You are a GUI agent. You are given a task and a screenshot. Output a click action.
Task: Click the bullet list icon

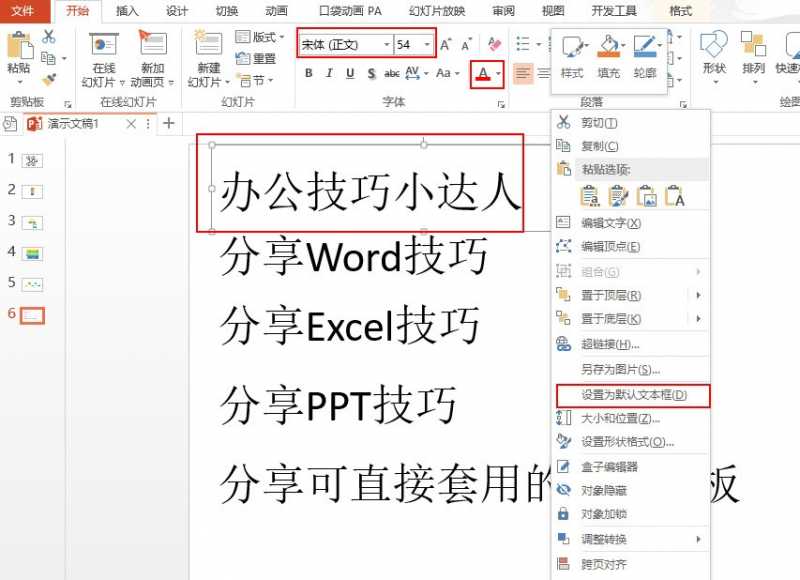[523, 44]
